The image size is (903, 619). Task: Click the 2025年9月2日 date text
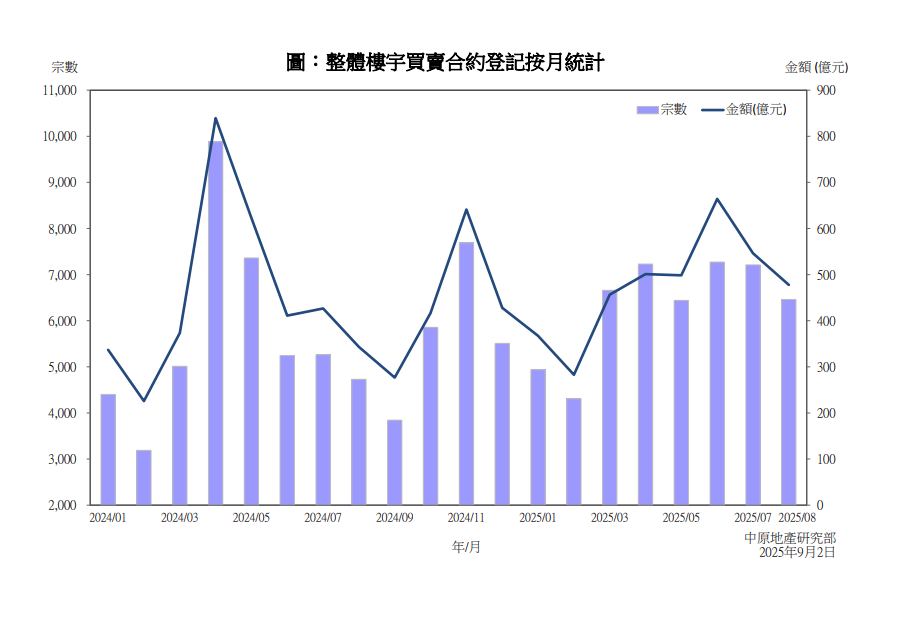[x=796, y=552]
